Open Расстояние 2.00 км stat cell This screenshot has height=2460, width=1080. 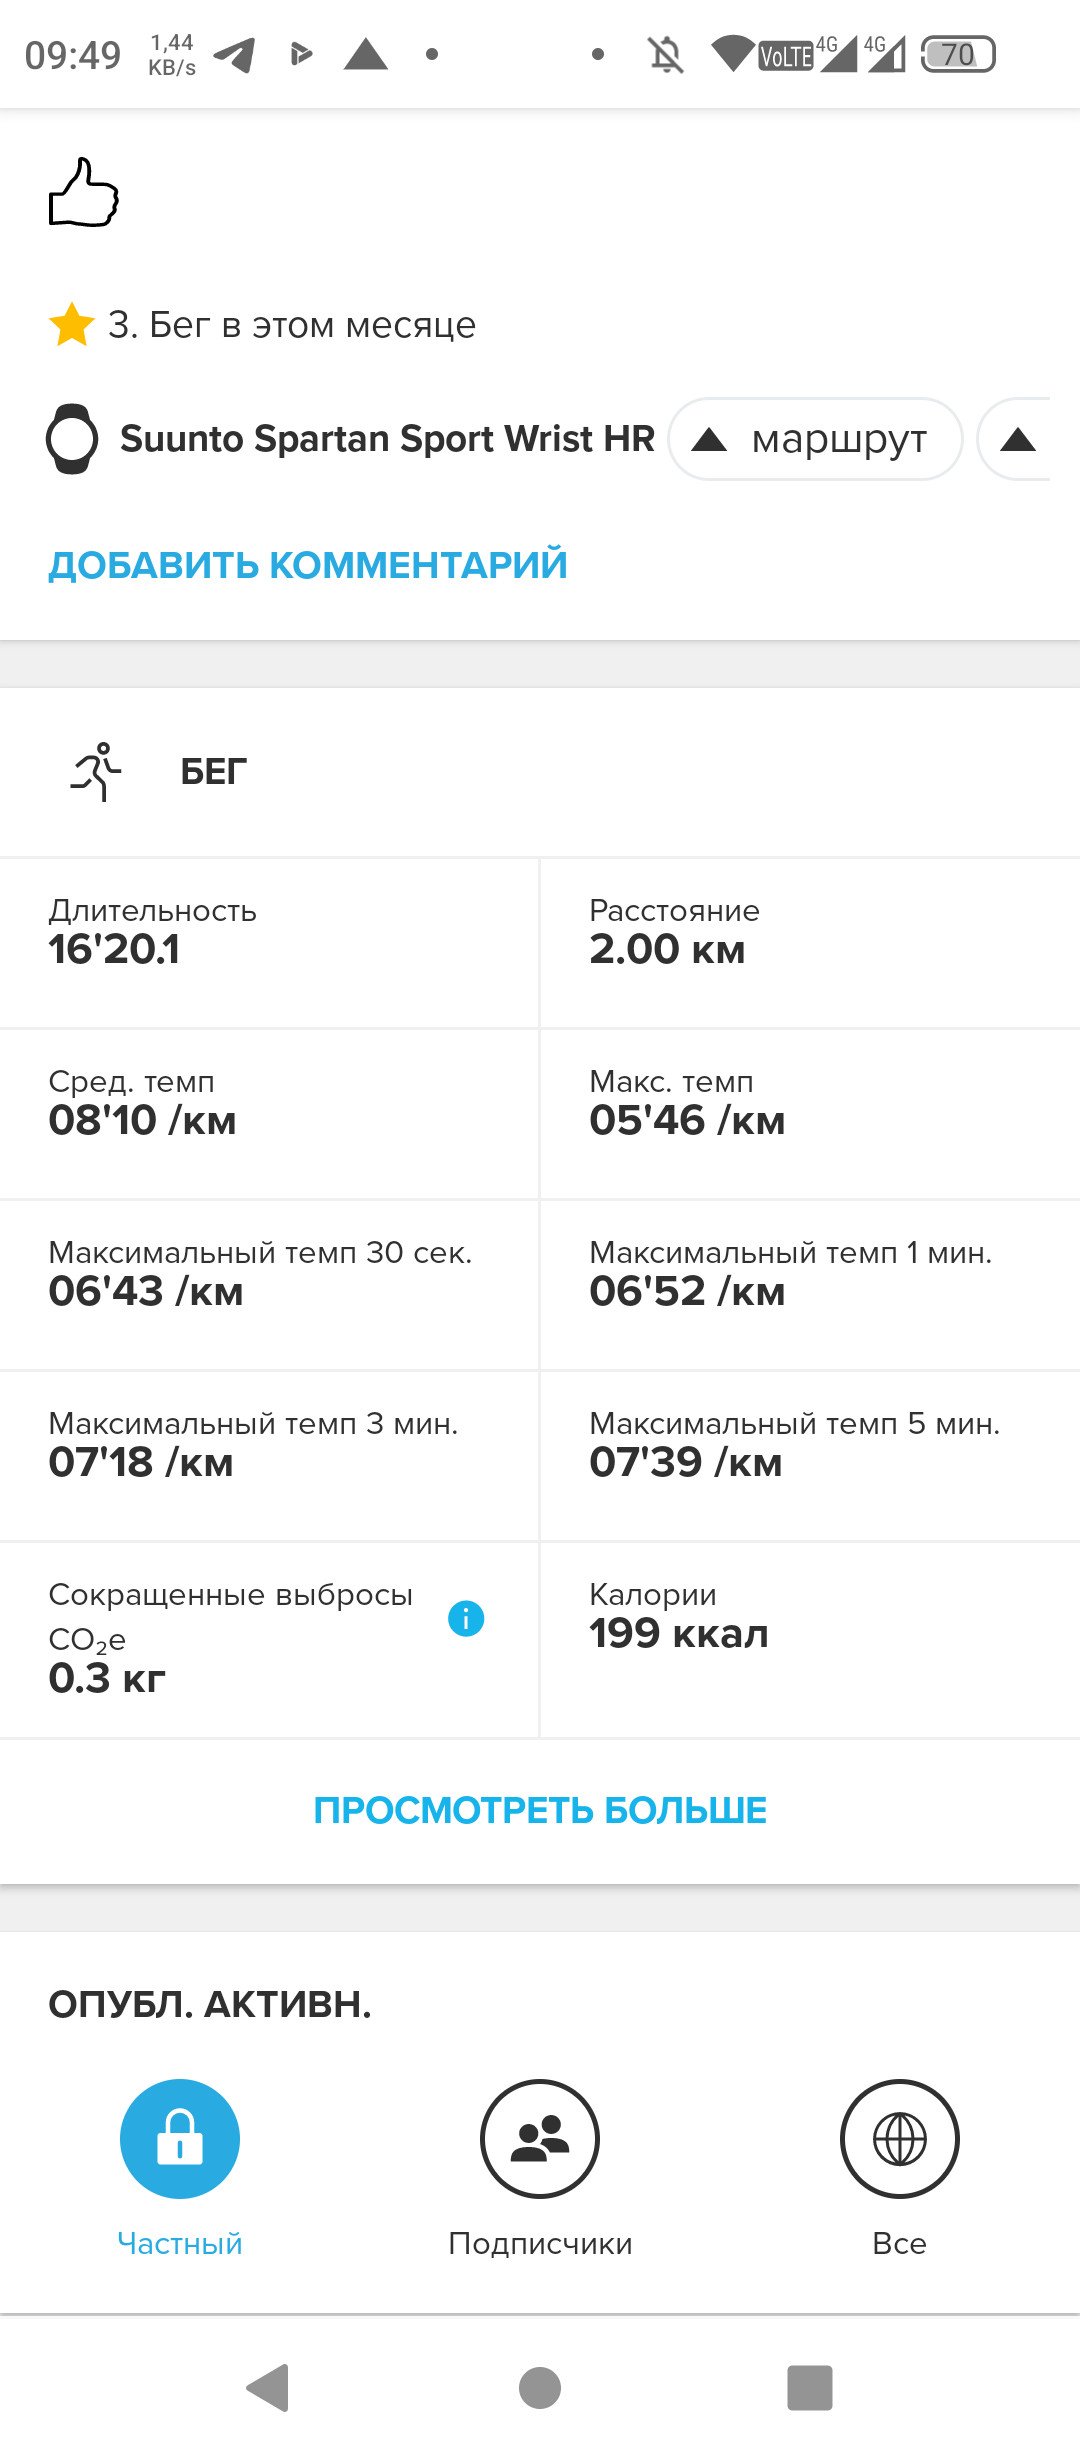pyautogui.click(x=811, y=943)
